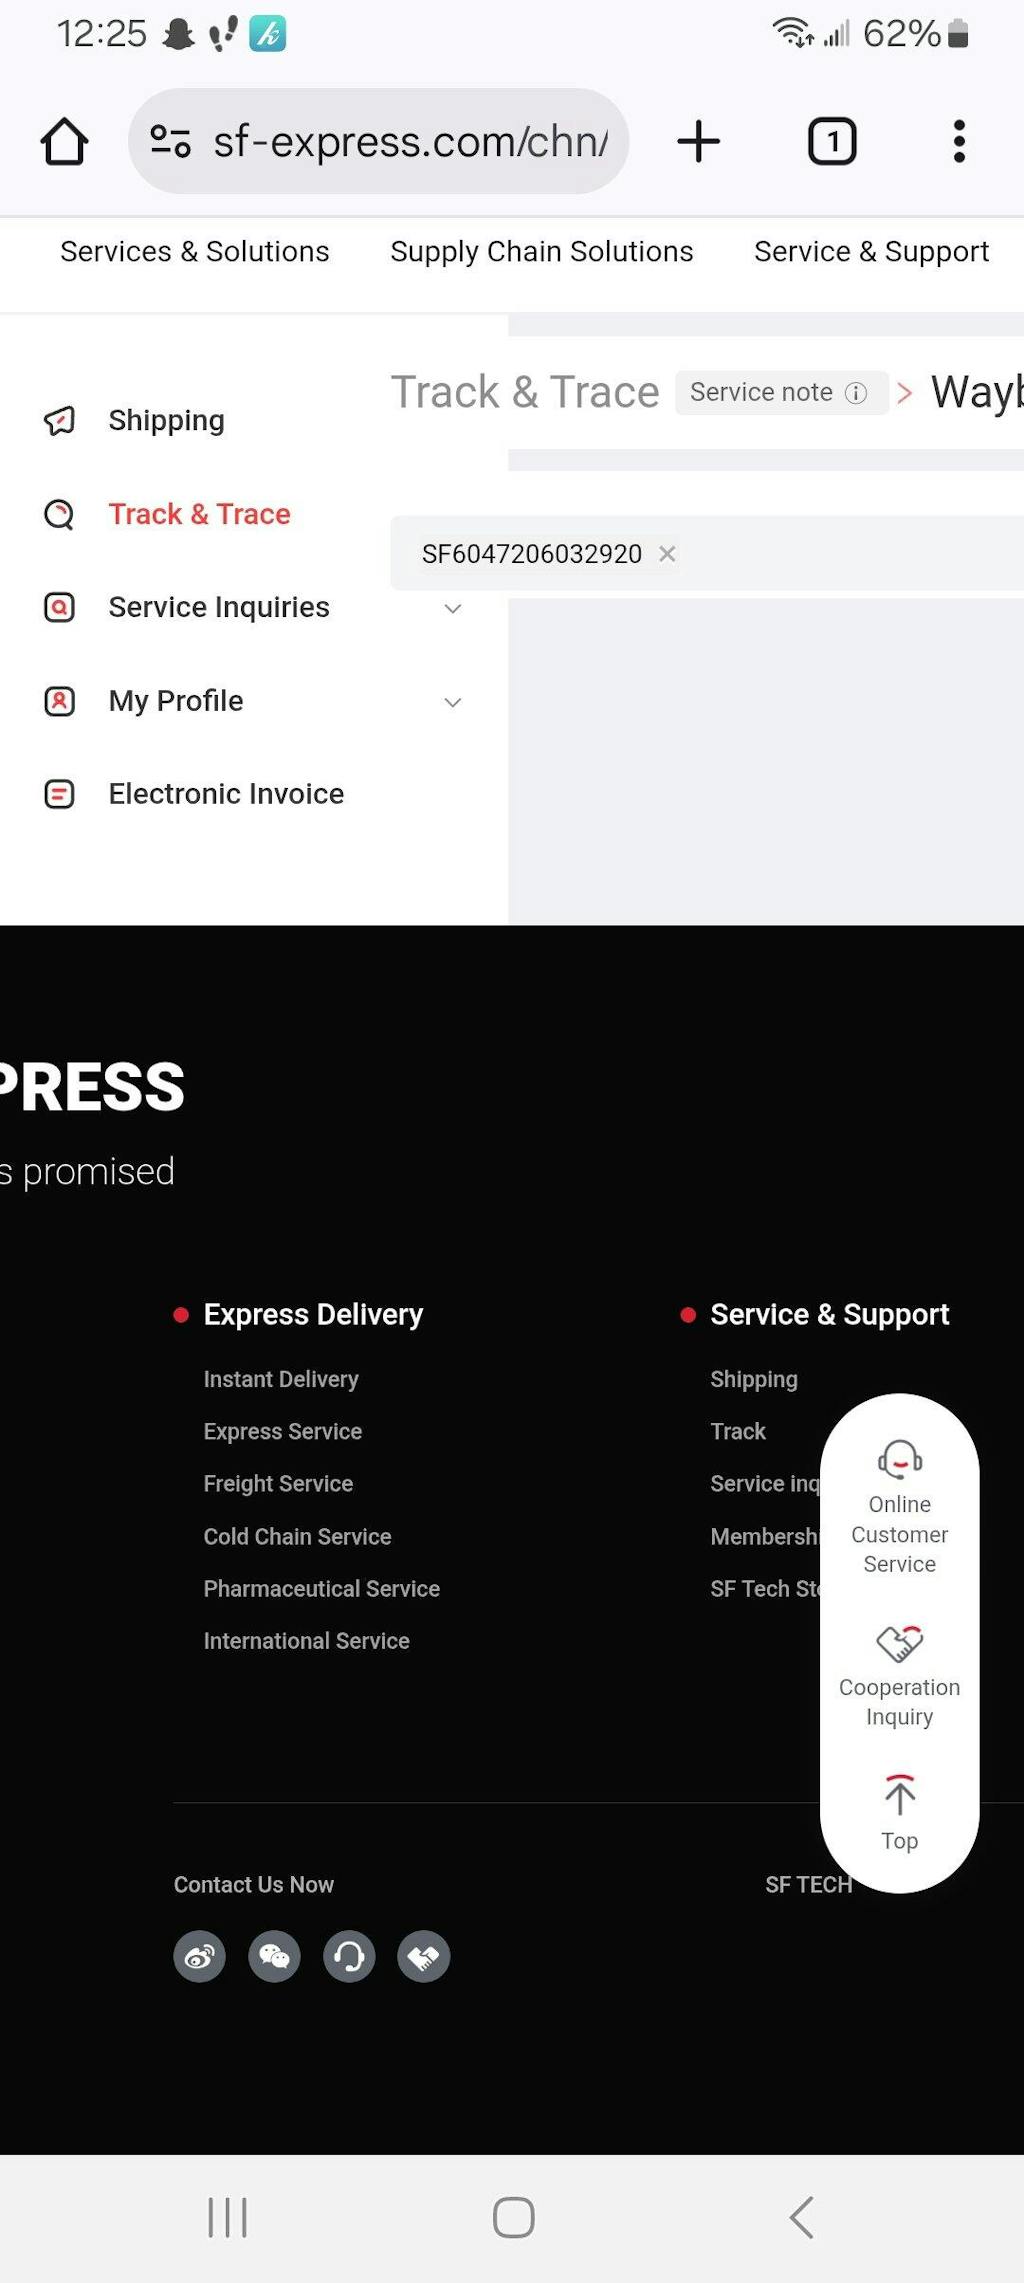Tap the browser home icon
Screen dimensions: 1024x2283
pos(64,141)
